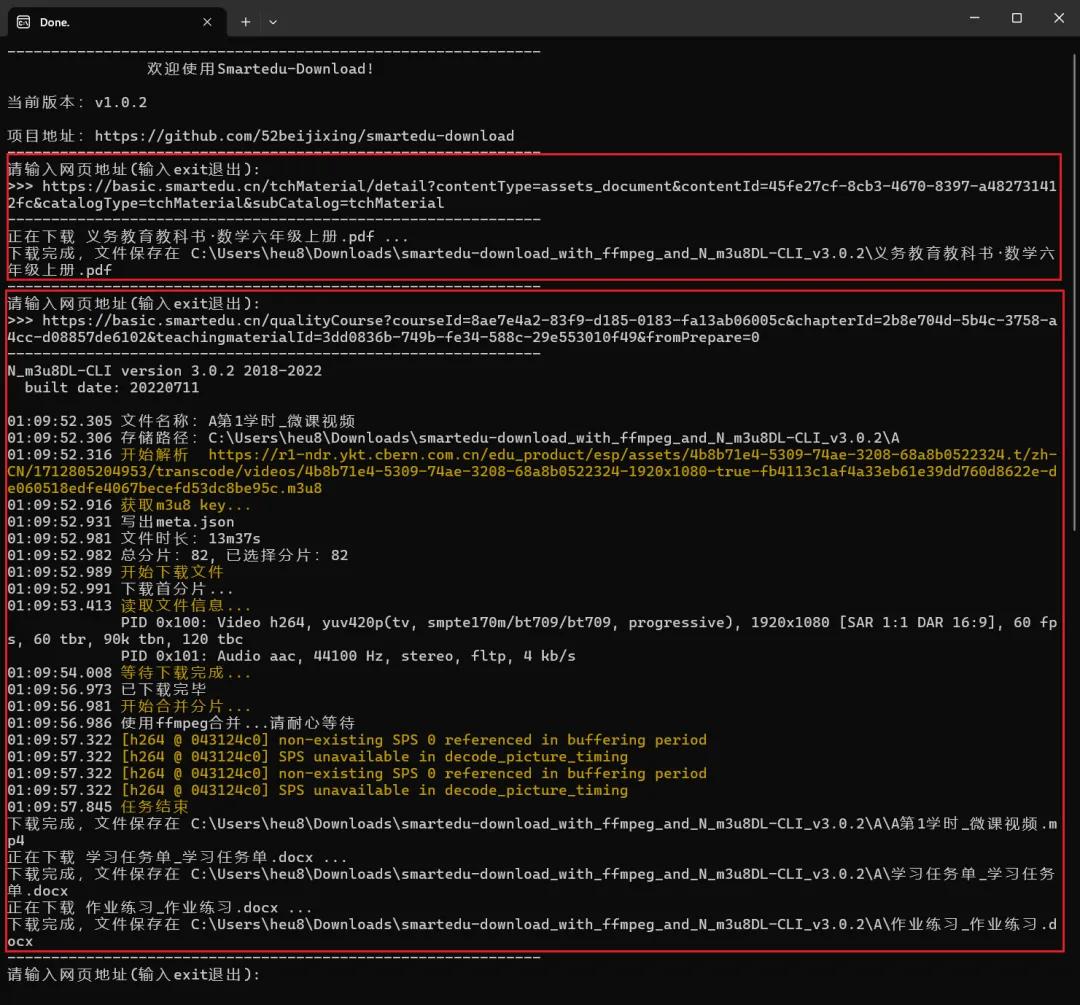
Task: Click the 下载首分片... line
Action: 121,589
